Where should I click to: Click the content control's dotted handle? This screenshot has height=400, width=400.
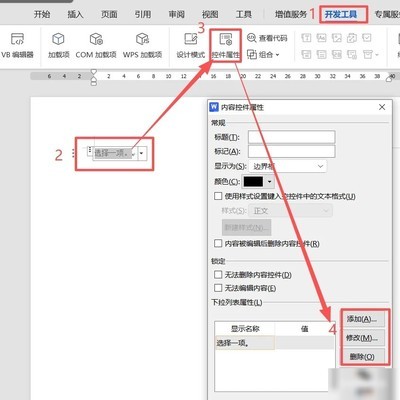(89, 151)
